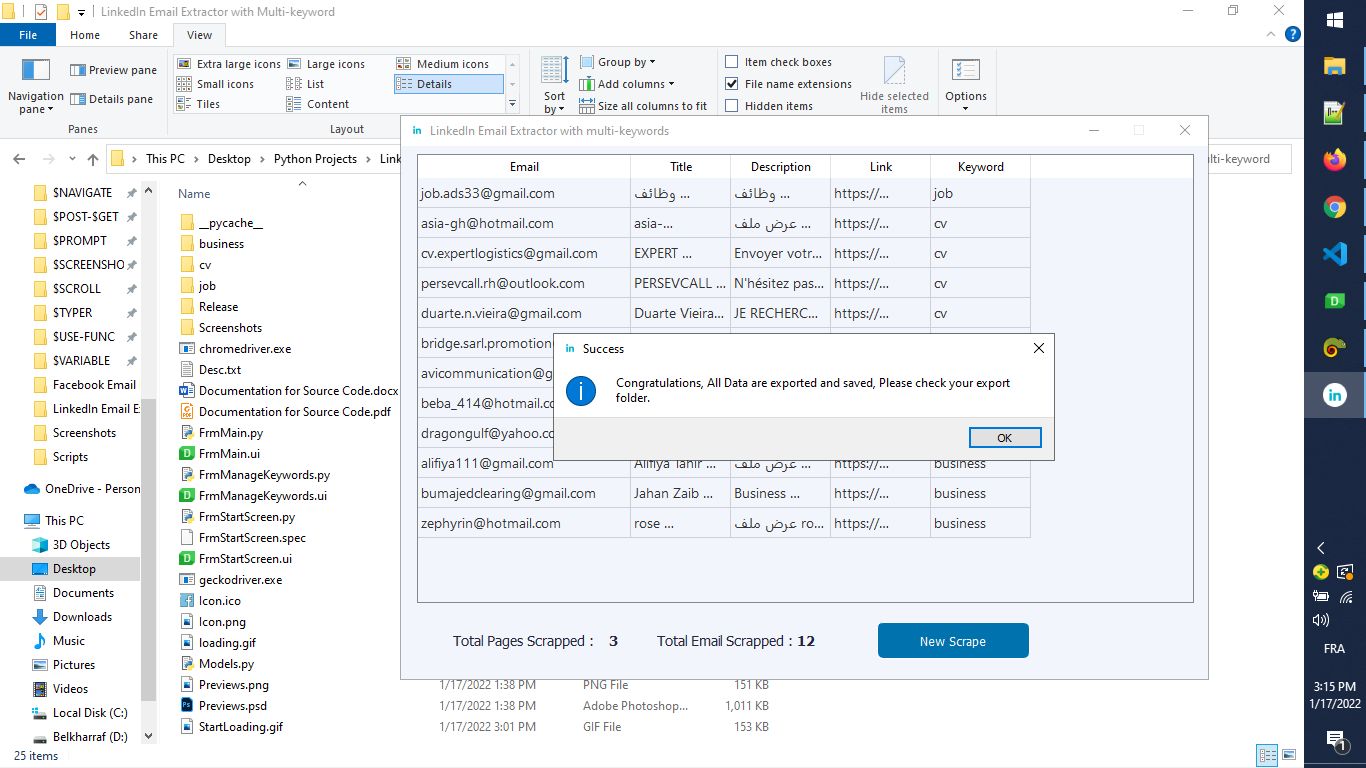Screen dimensions: 1366x768
Task: Choose Content layout
Action: click(318, 104)
